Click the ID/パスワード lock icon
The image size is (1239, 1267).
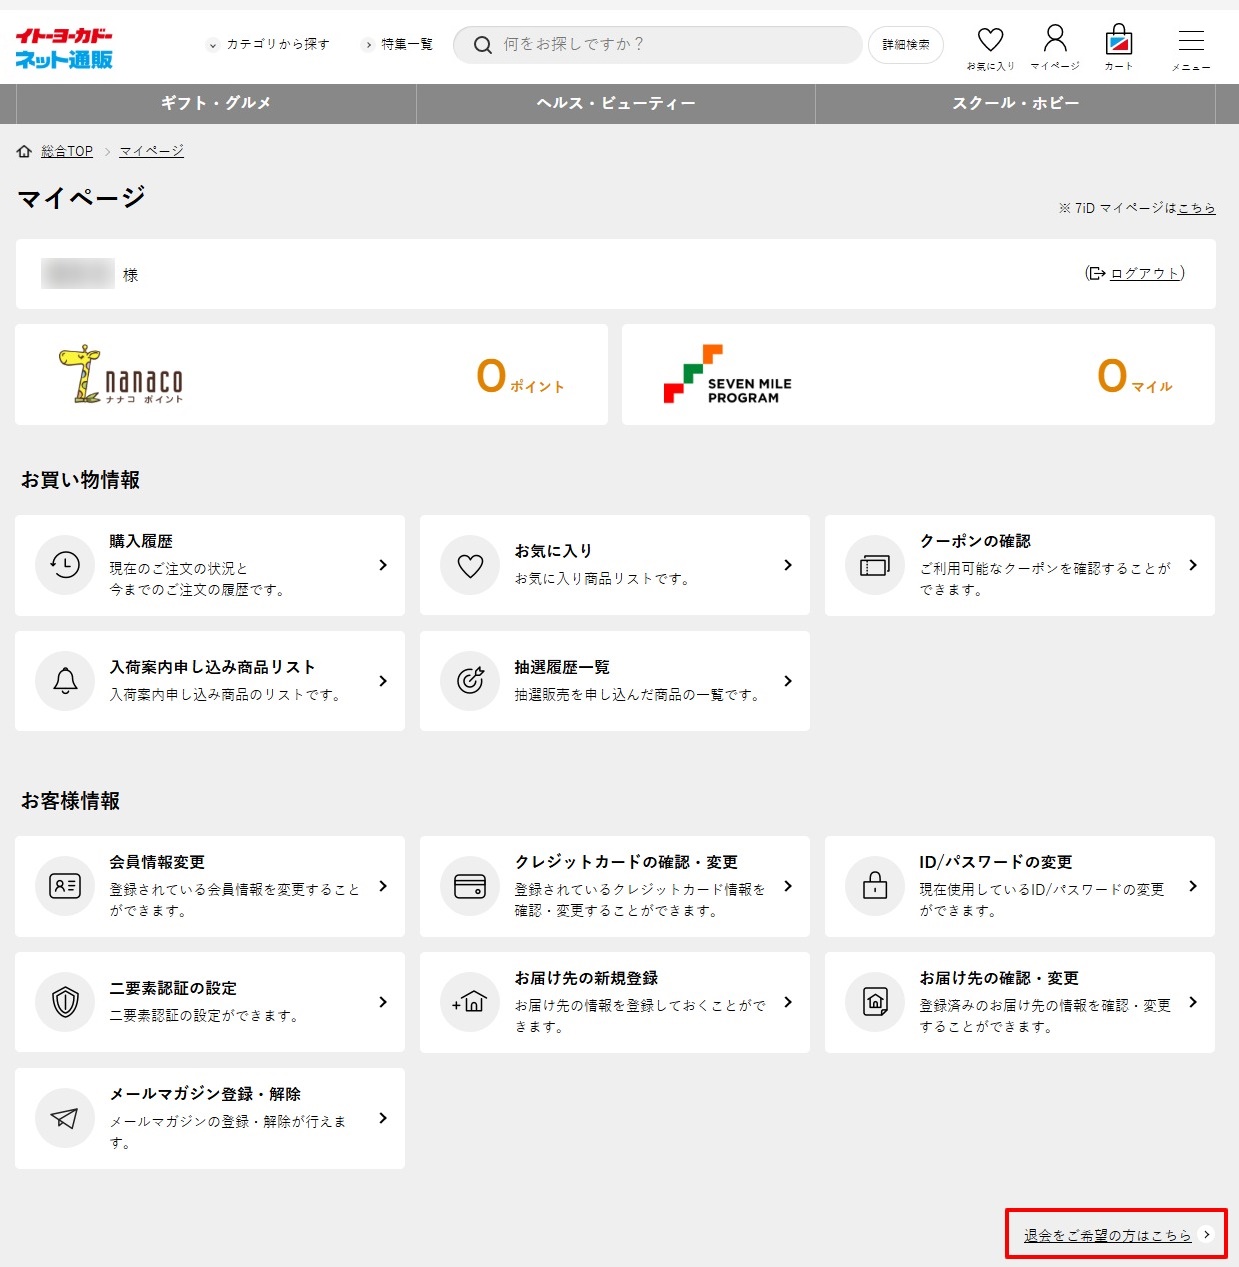[x=874, y=886]
